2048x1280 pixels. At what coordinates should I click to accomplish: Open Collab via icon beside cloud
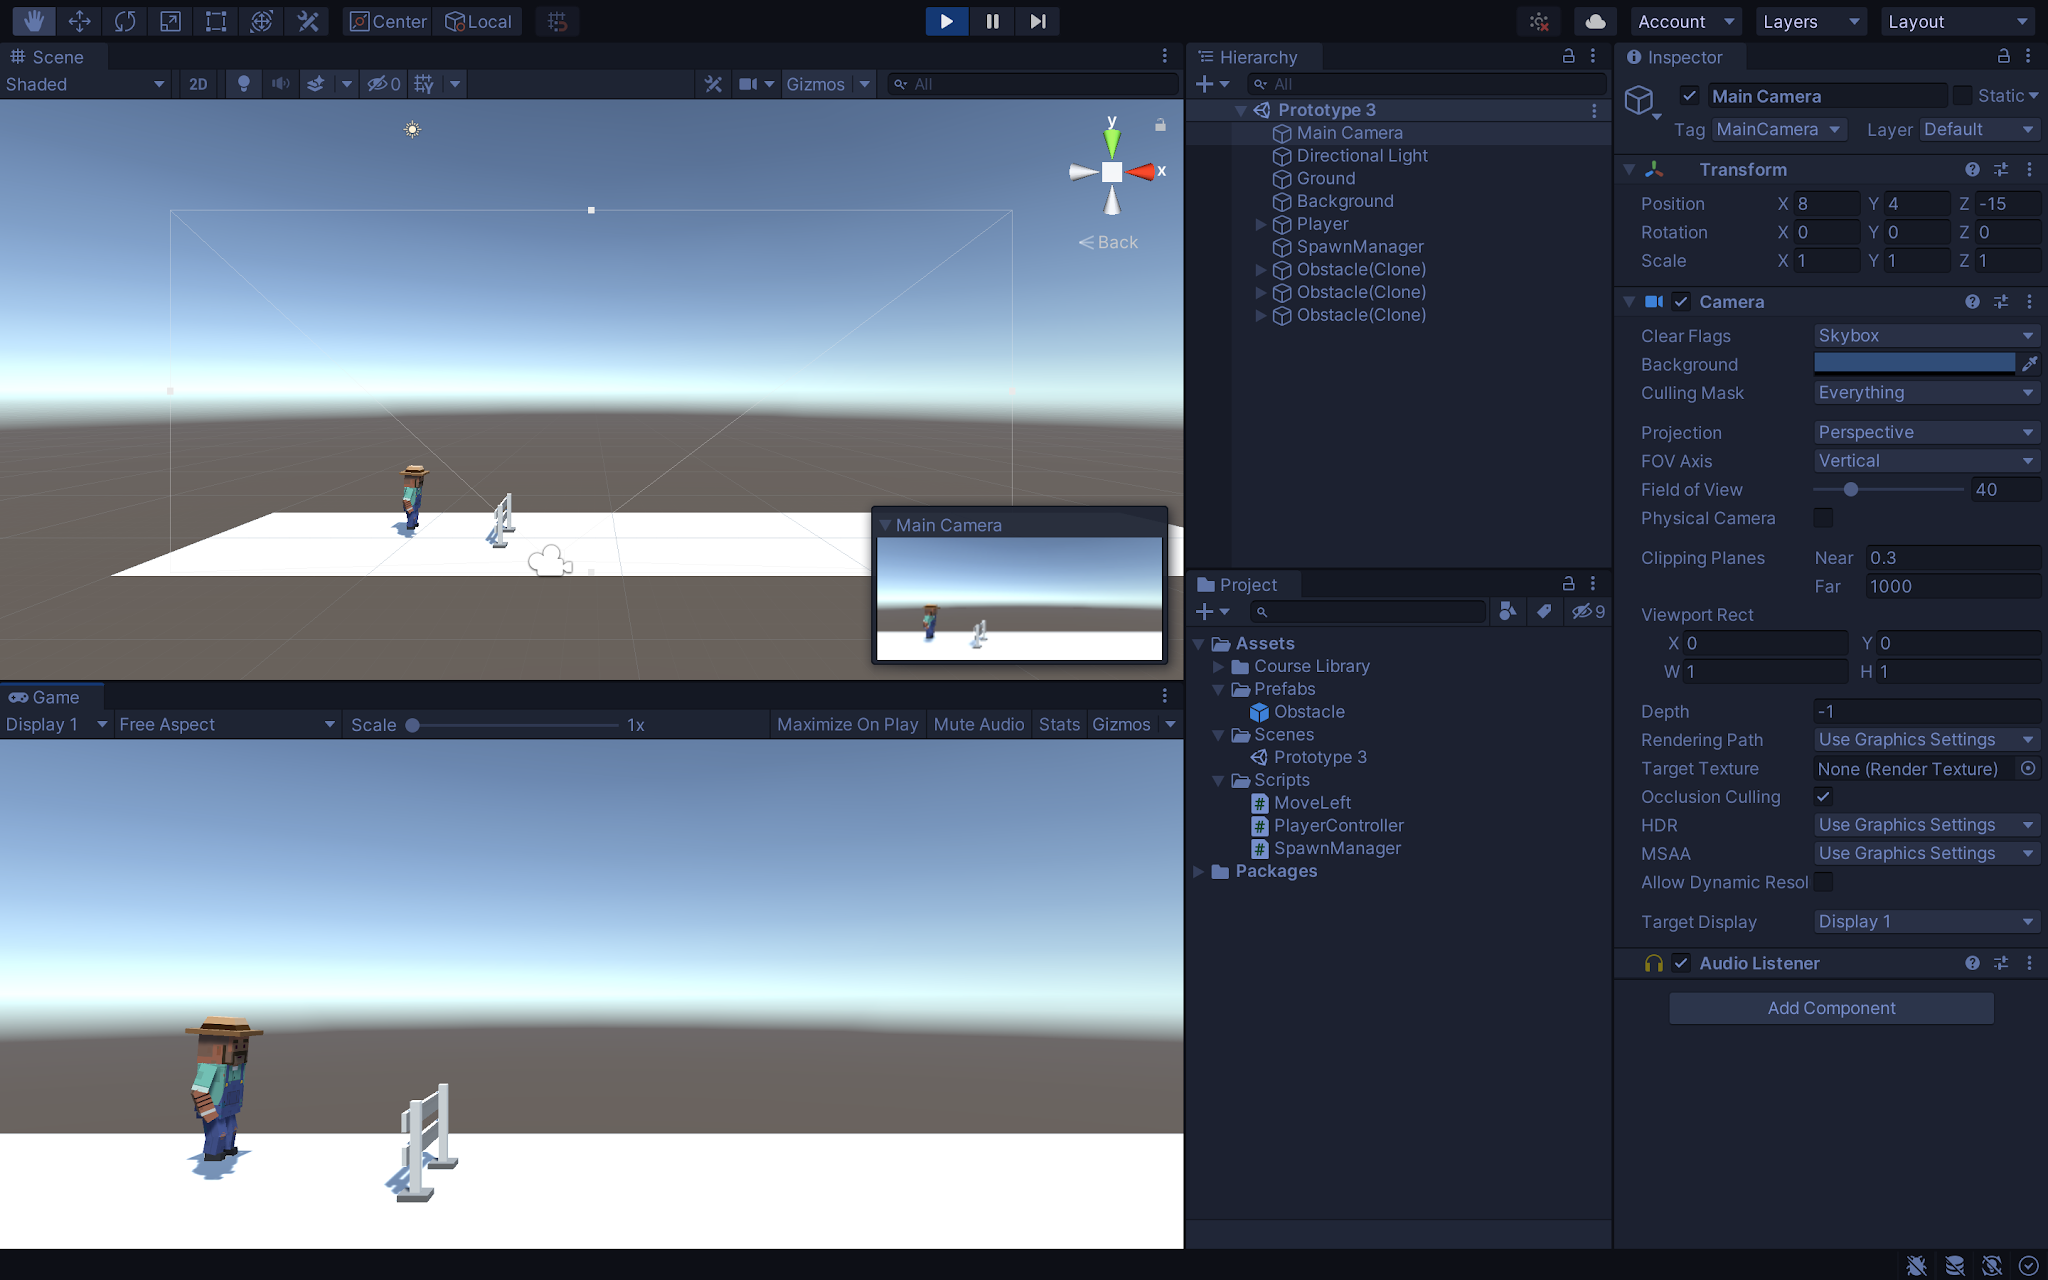click(x=1540, y=21)
